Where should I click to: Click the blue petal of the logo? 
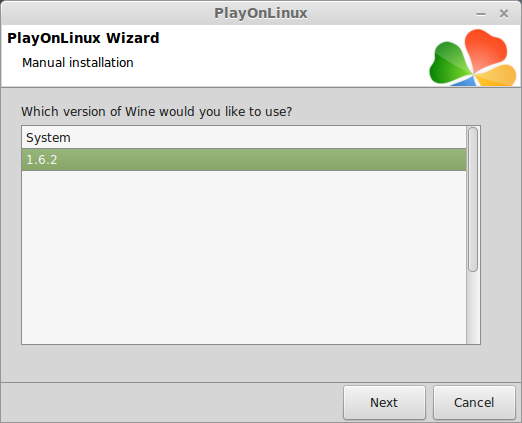pyautogui.click(x=463, y=81)
